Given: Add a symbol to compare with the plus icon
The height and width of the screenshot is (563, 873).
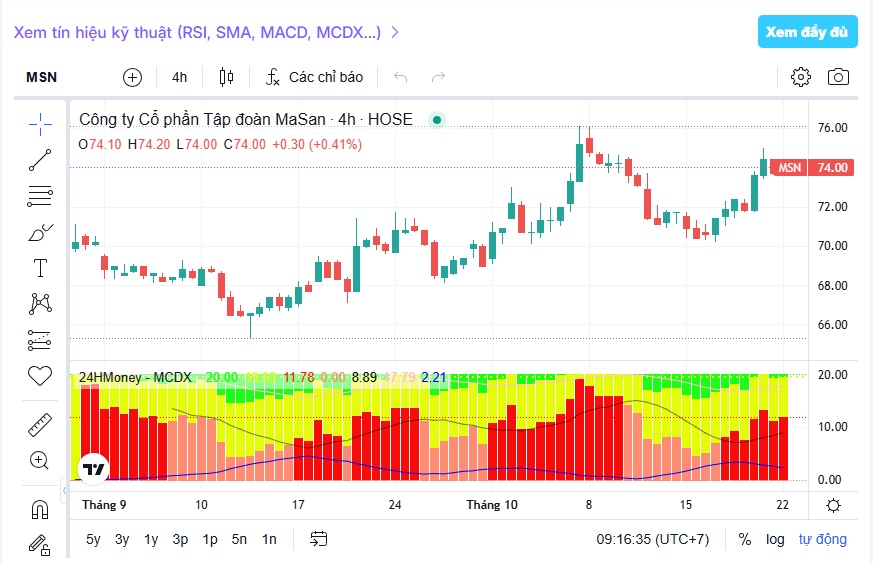Looking at the screenshot, I should tap(133, 77).
